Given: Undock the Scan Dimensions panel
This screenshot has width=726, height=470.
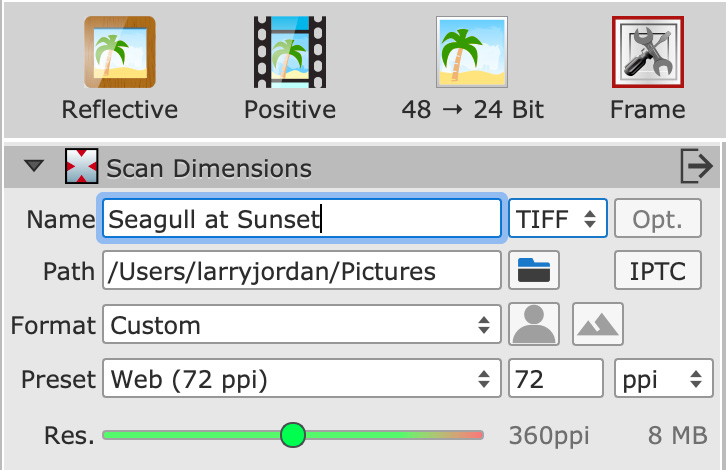Looking at the screenshot, I should click(696, 166).
